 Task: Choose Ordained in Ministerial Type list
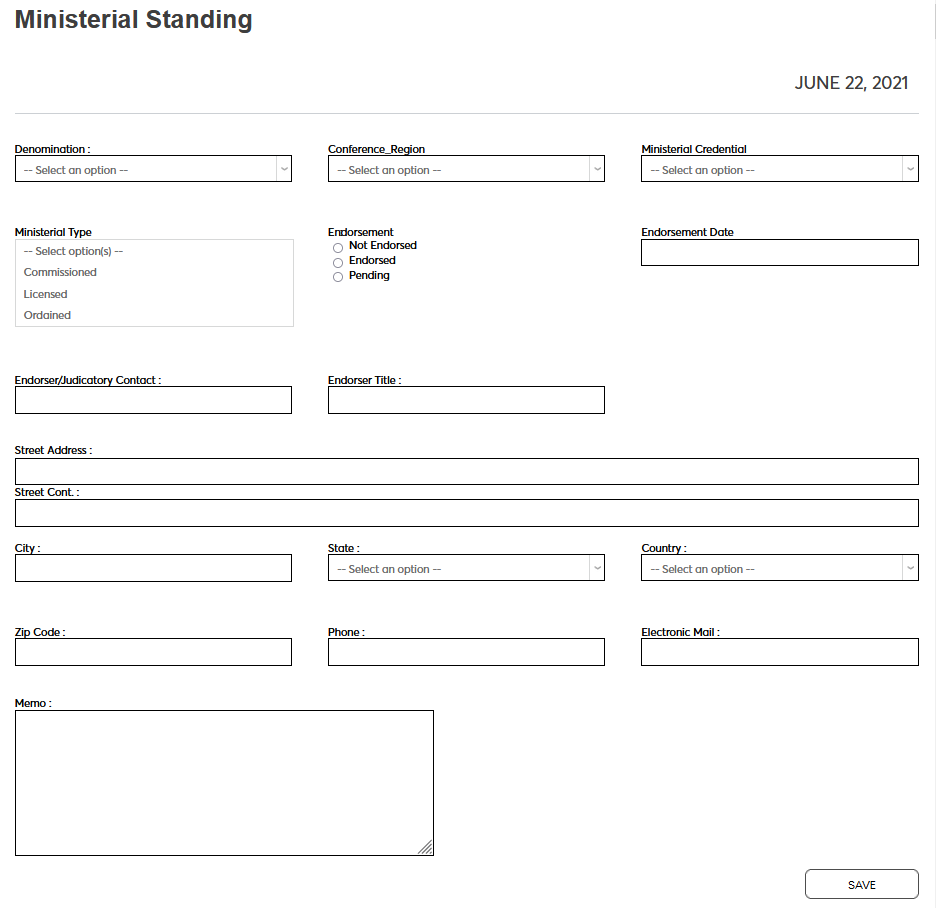point(48,315)
